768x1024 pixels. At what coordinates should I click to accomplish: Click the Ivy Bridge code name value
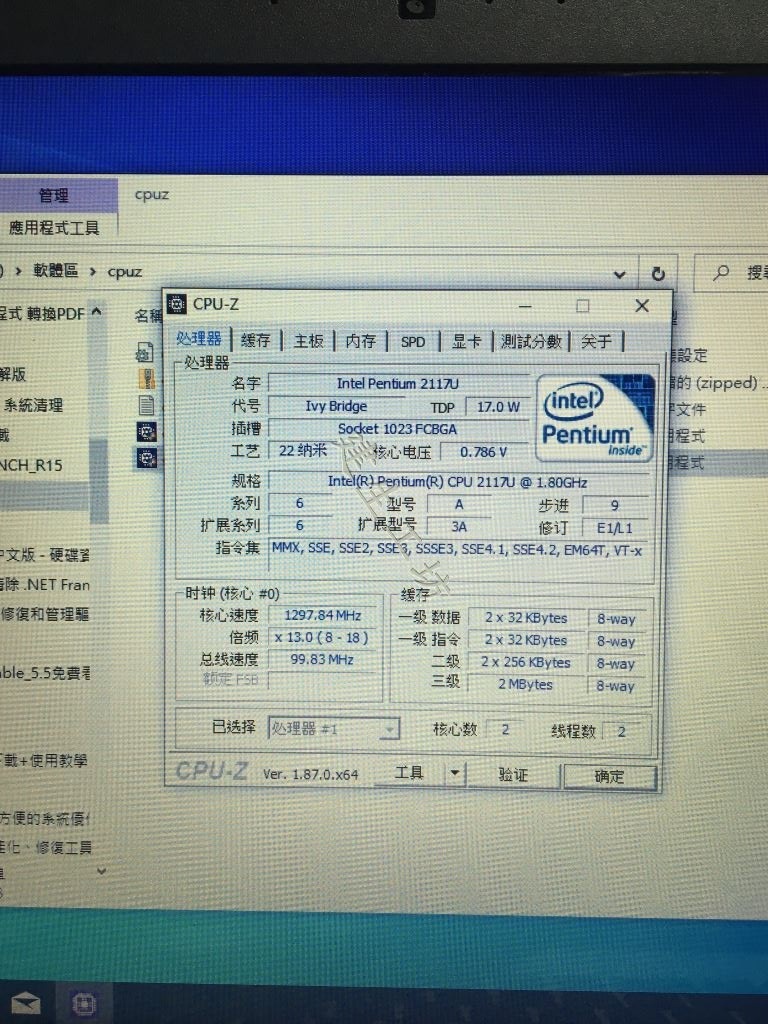(336, 406)
